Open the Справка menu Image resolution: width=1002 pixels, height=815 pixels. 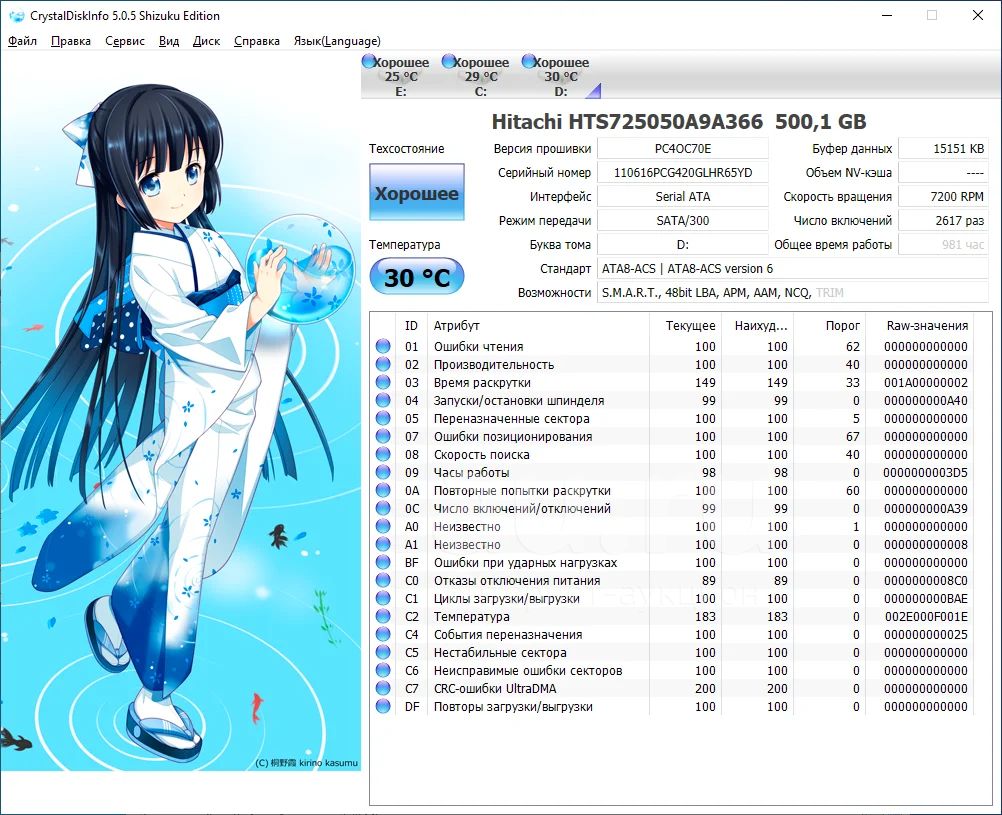pos(257,41)
